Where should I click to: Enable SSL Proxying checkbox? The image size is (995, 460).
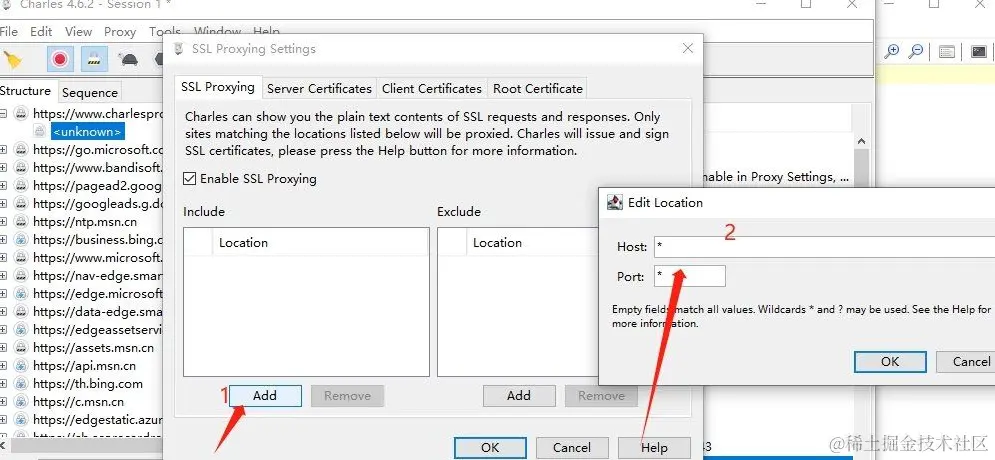[189, 179]
